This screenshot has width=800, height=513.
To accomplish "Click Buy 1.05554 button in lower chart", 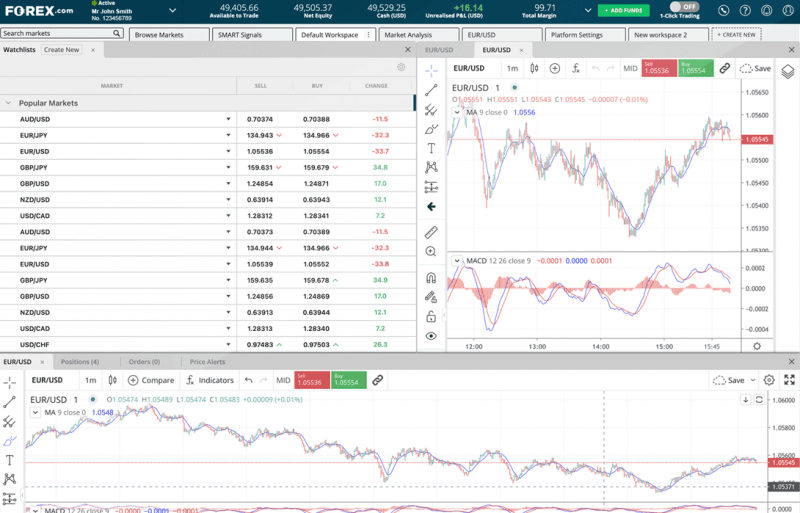I will click(x=348, y=380).
